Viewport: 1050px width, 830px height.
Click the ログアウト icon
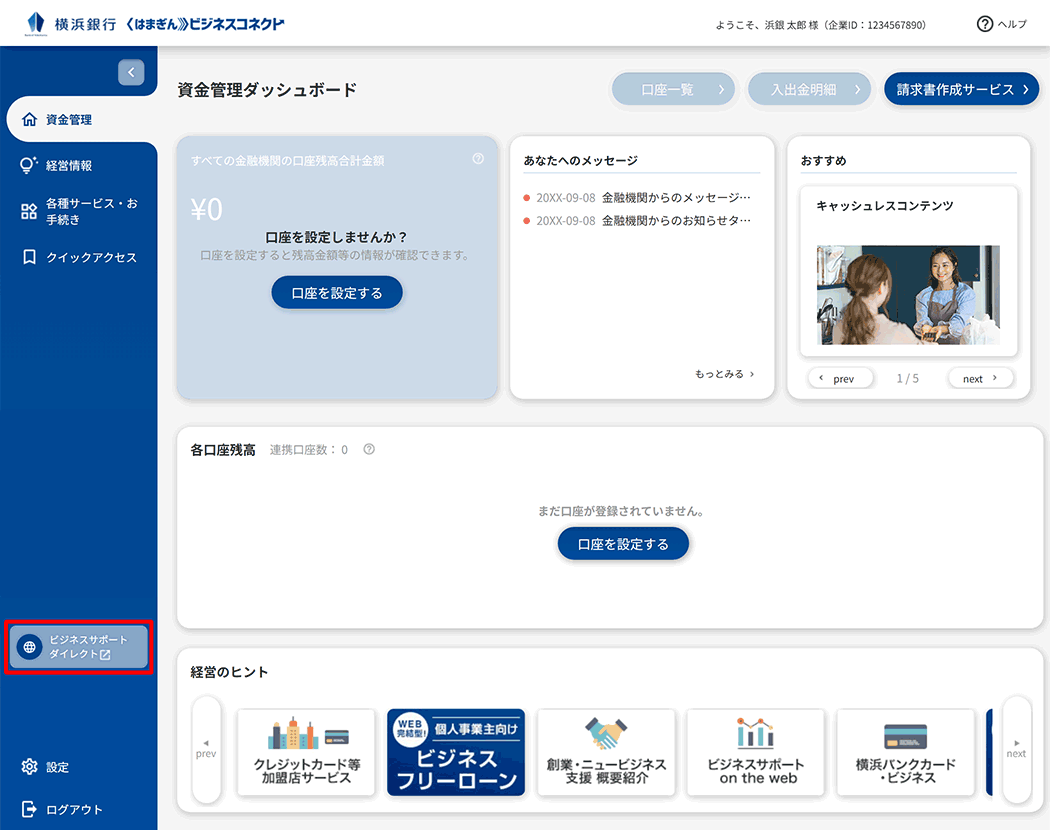point(29,809)
